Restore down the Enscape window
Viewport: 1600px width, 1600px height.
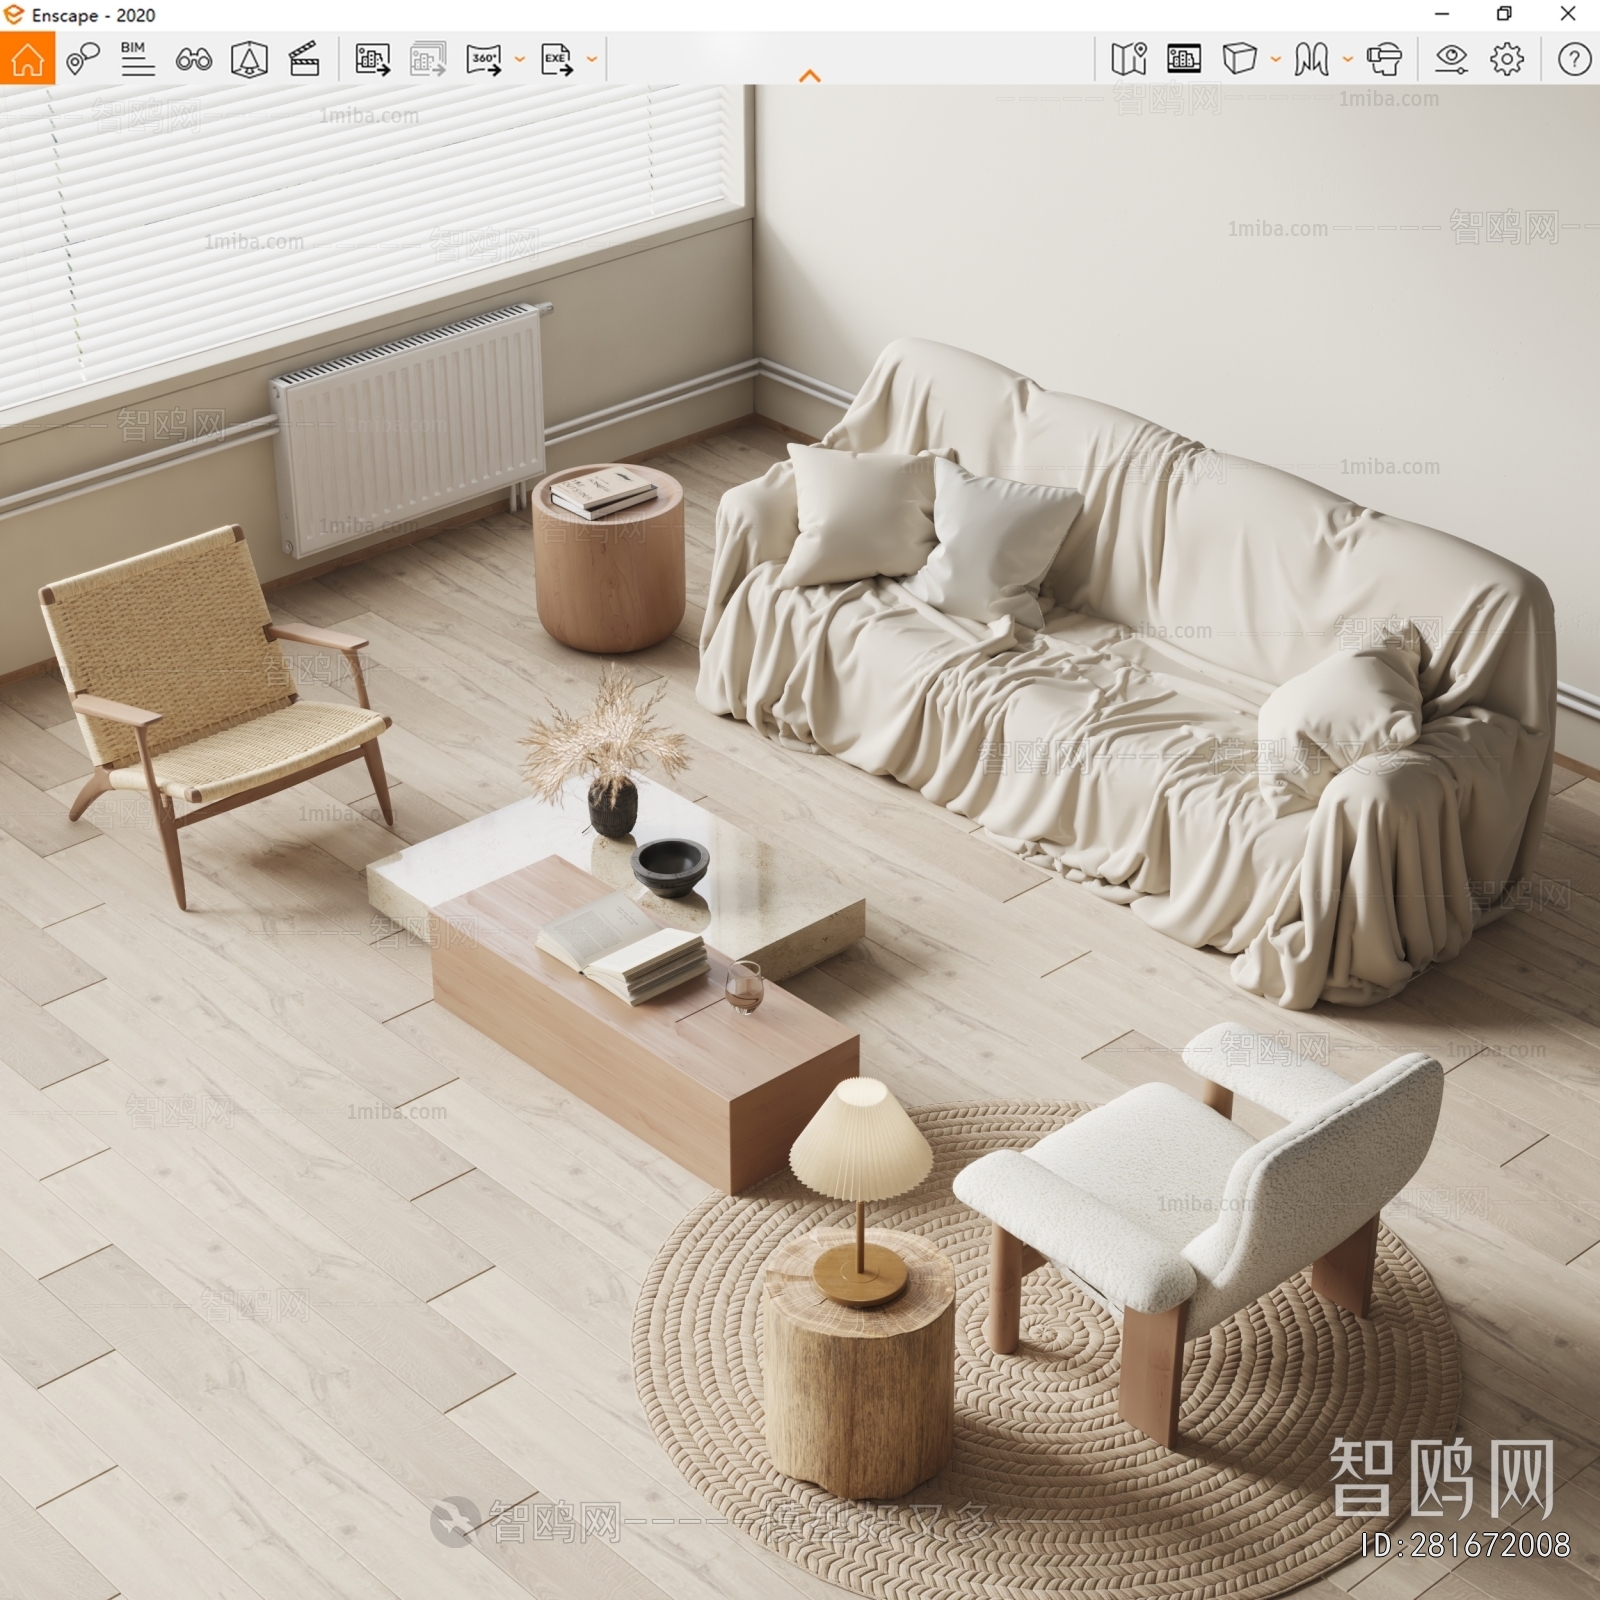point(1504,14)
